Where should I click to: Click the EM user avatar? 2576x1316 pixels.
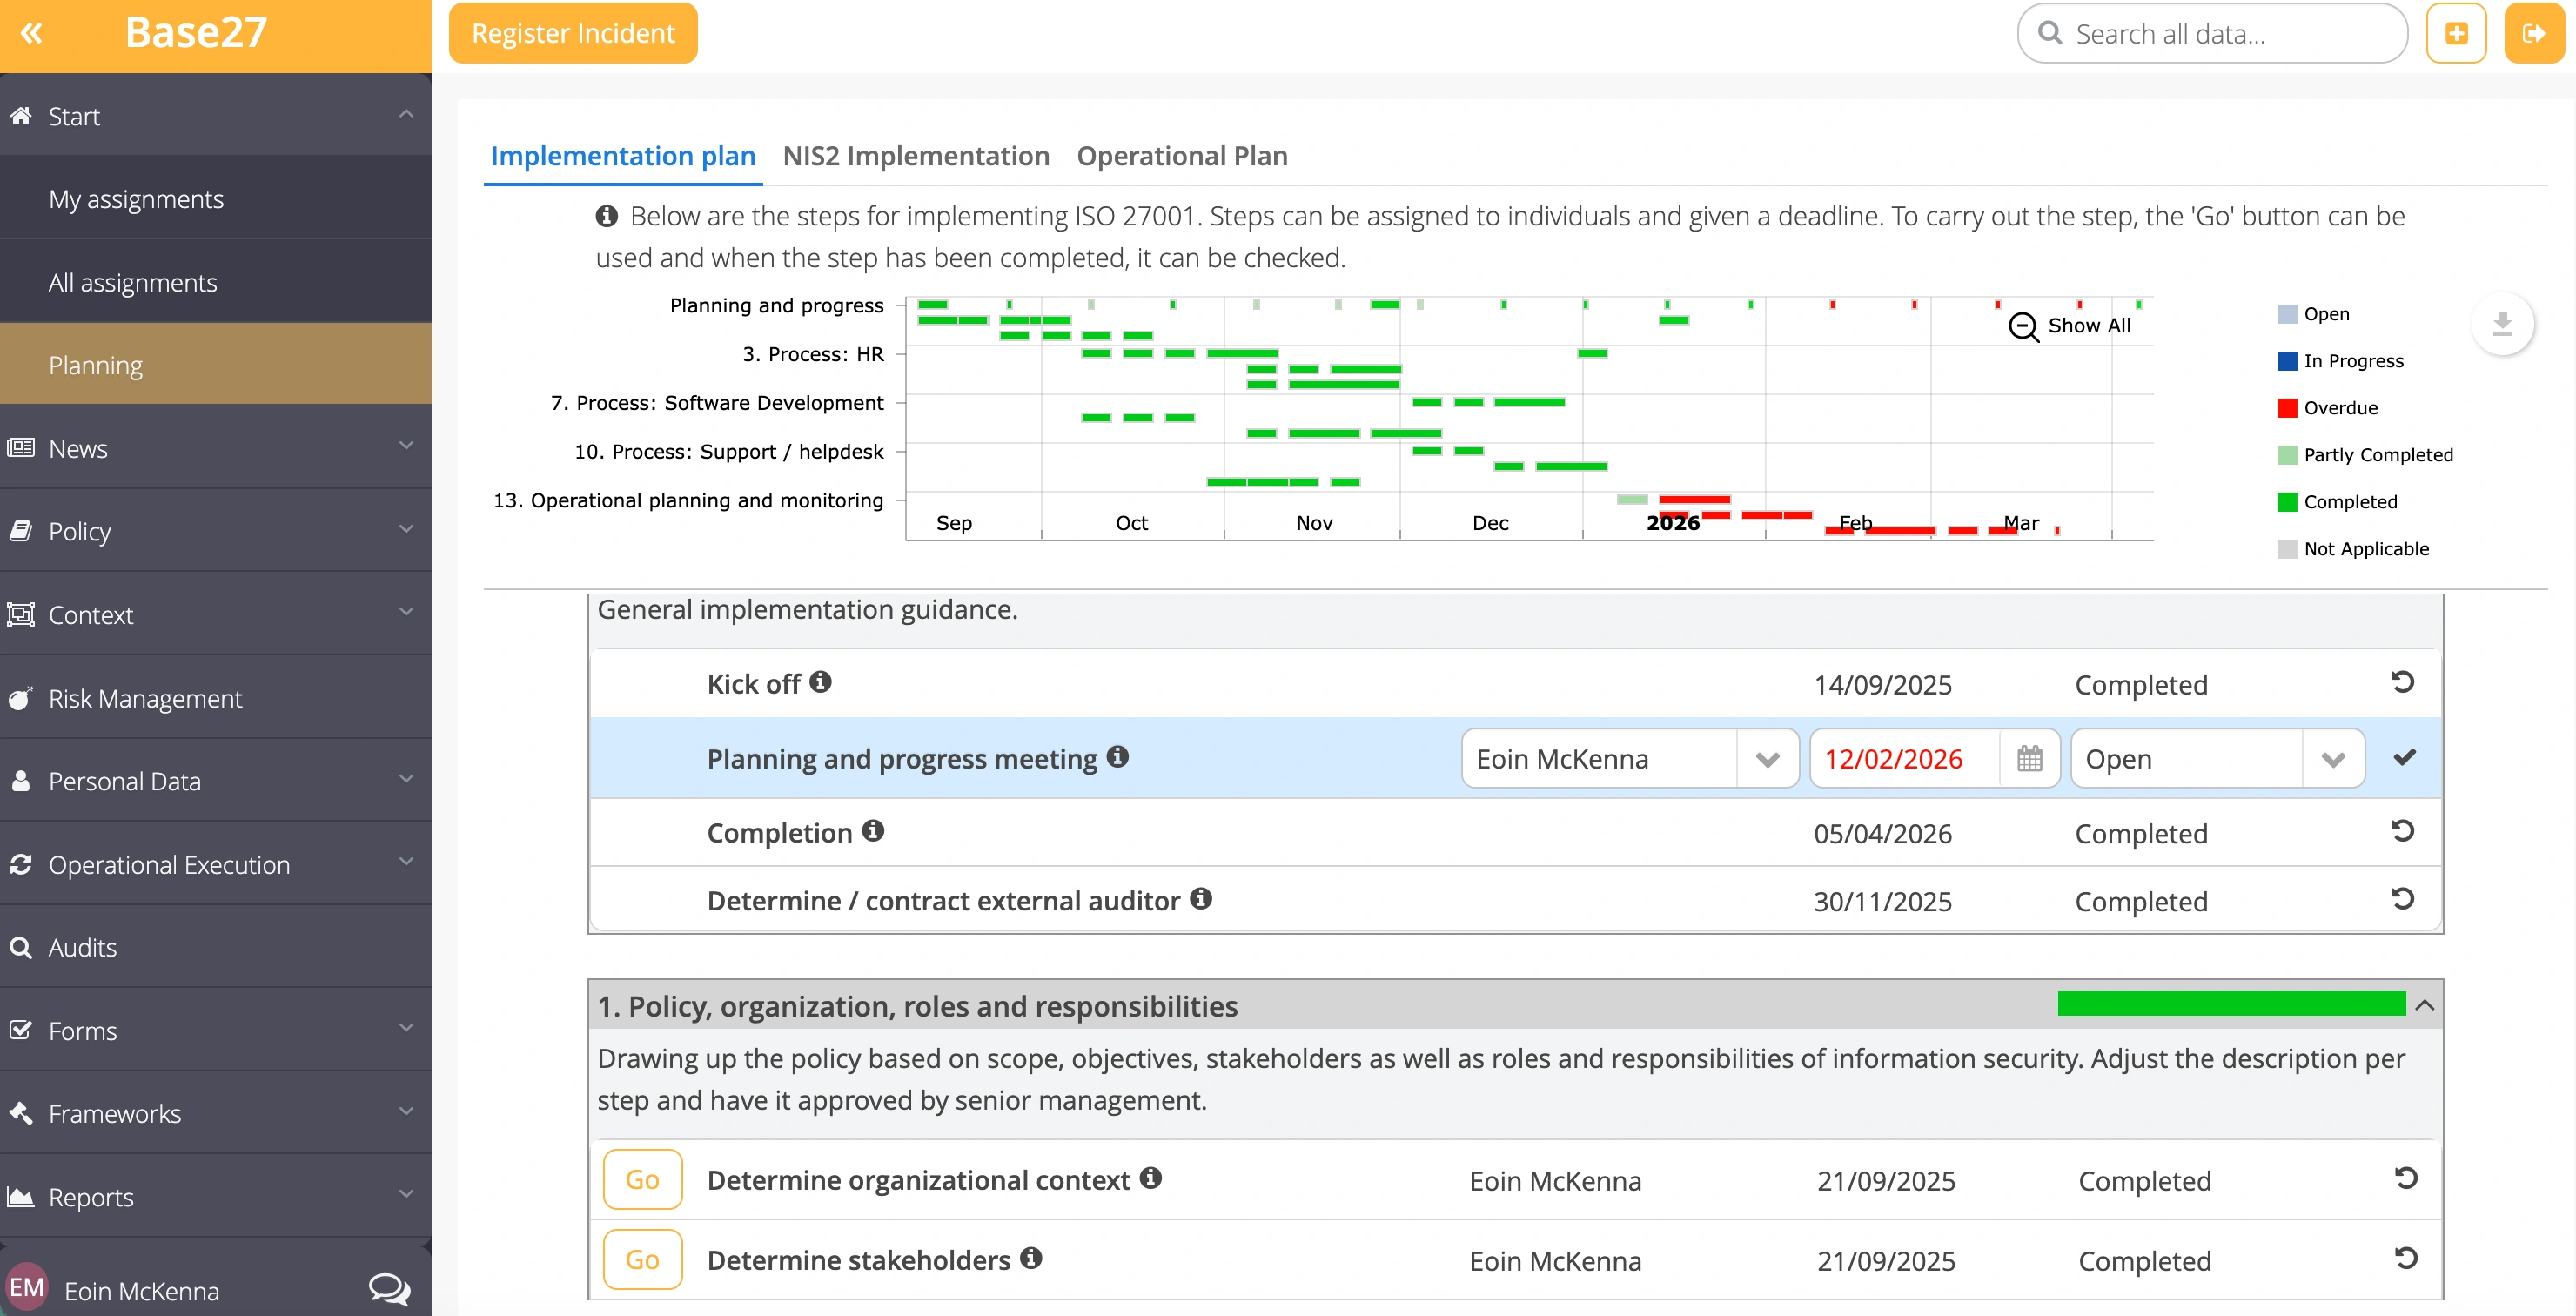point(27,1287)
